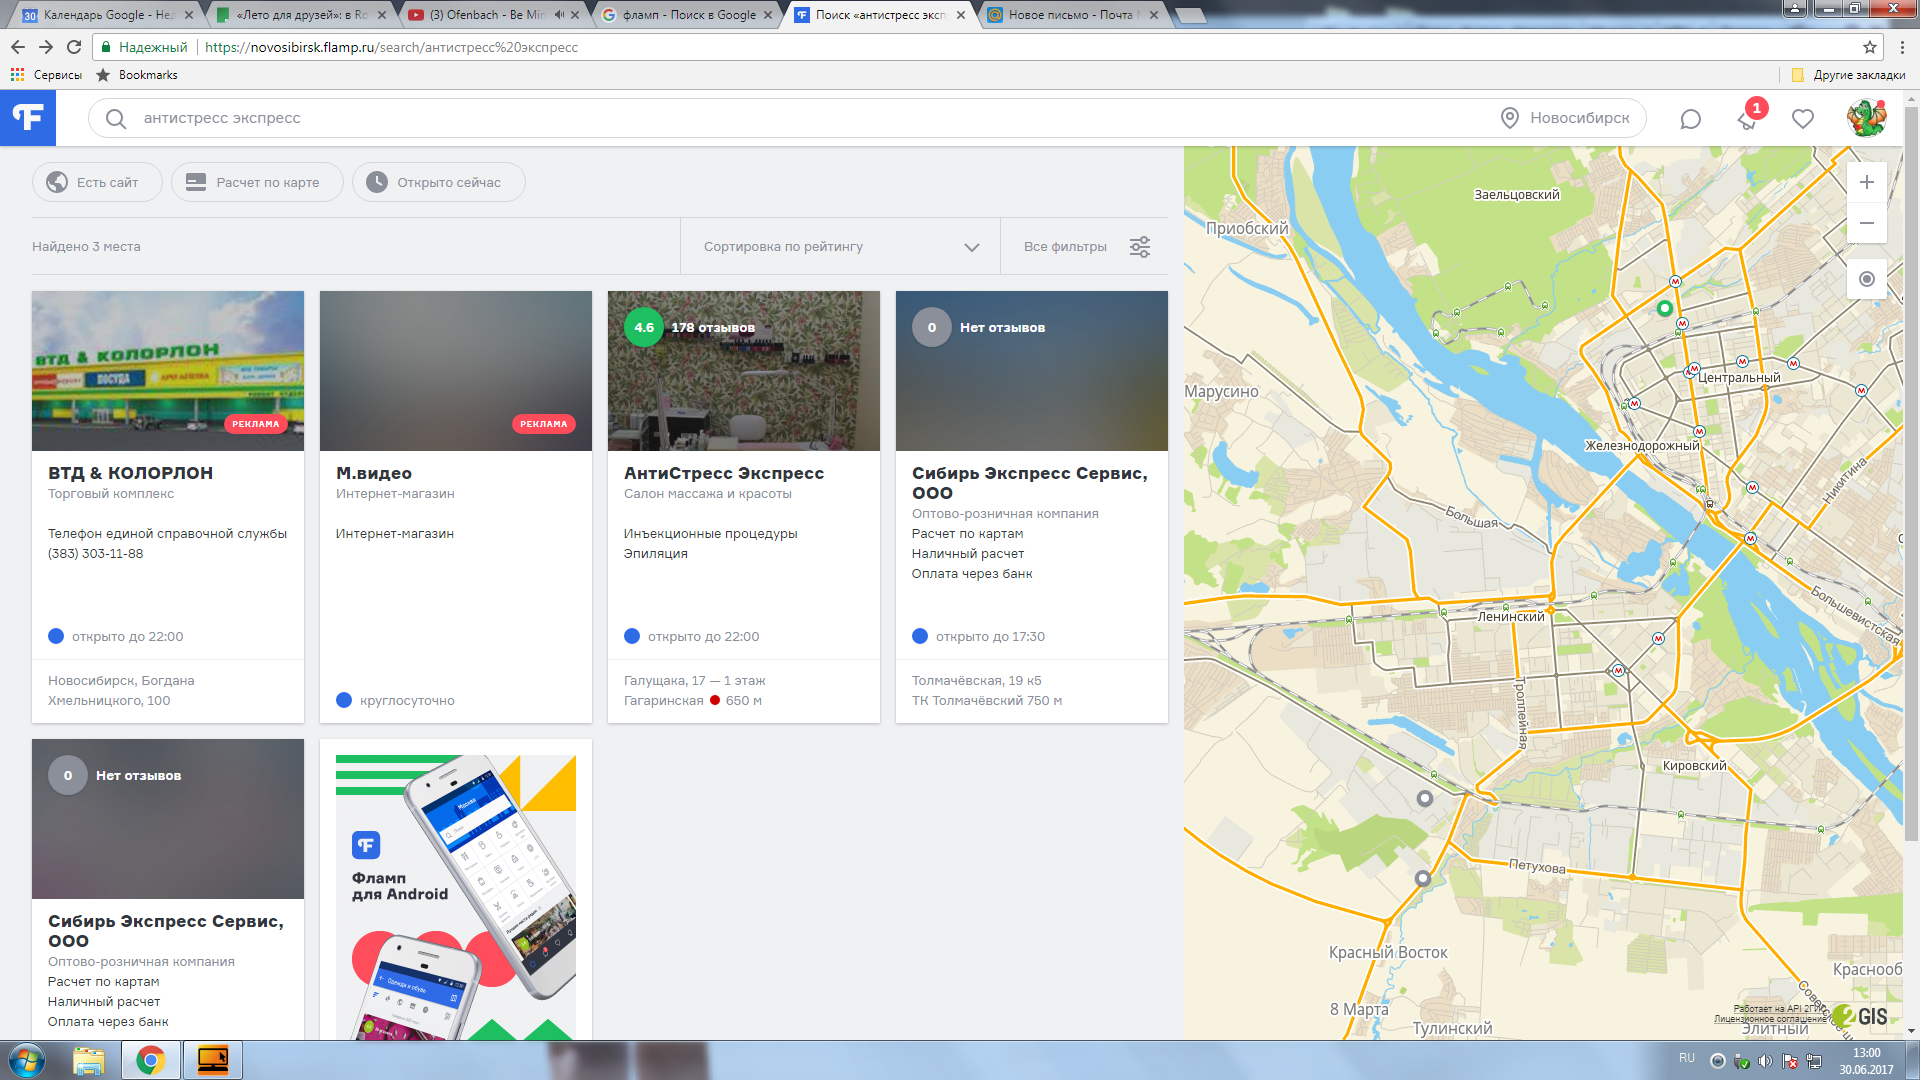Zoom in on the map

(1866, 182)
